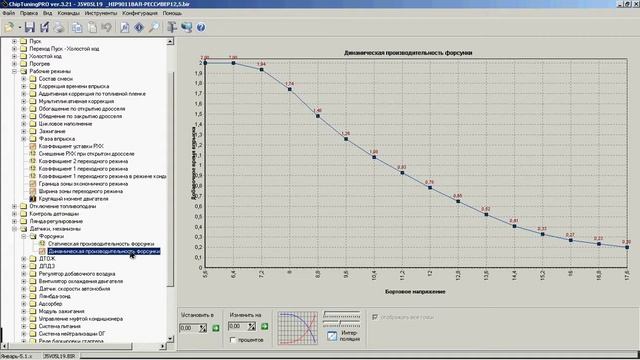This screenshot has width=640, height=360.
Task: Expand the Зажигание node
Action: point(24,131)
